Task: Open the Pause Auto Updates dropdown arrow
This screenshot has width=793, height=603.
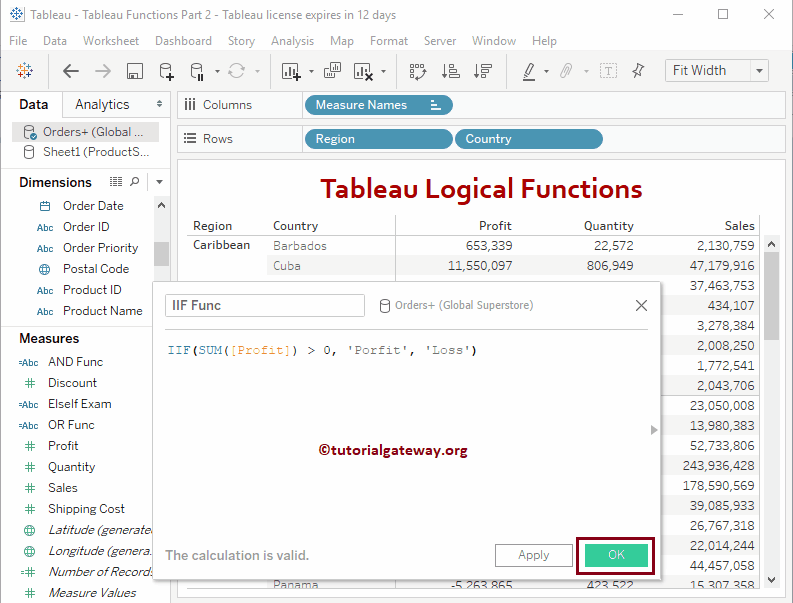Action: [x=217, y=71]
